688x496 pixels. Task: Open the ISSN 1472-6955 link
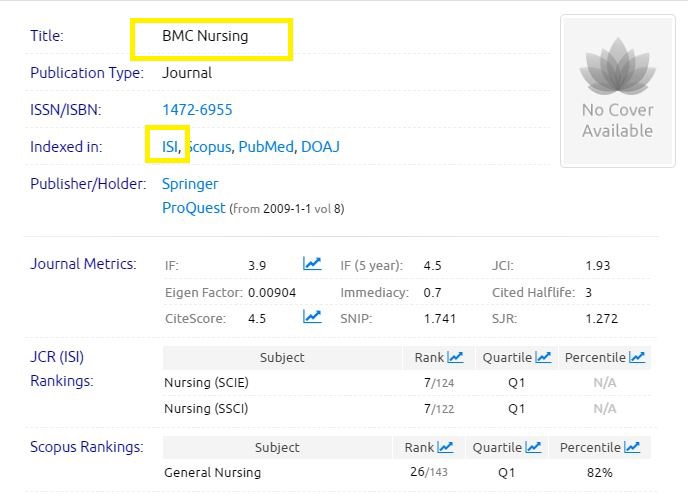pyautogui.click(x=197, y=110)
